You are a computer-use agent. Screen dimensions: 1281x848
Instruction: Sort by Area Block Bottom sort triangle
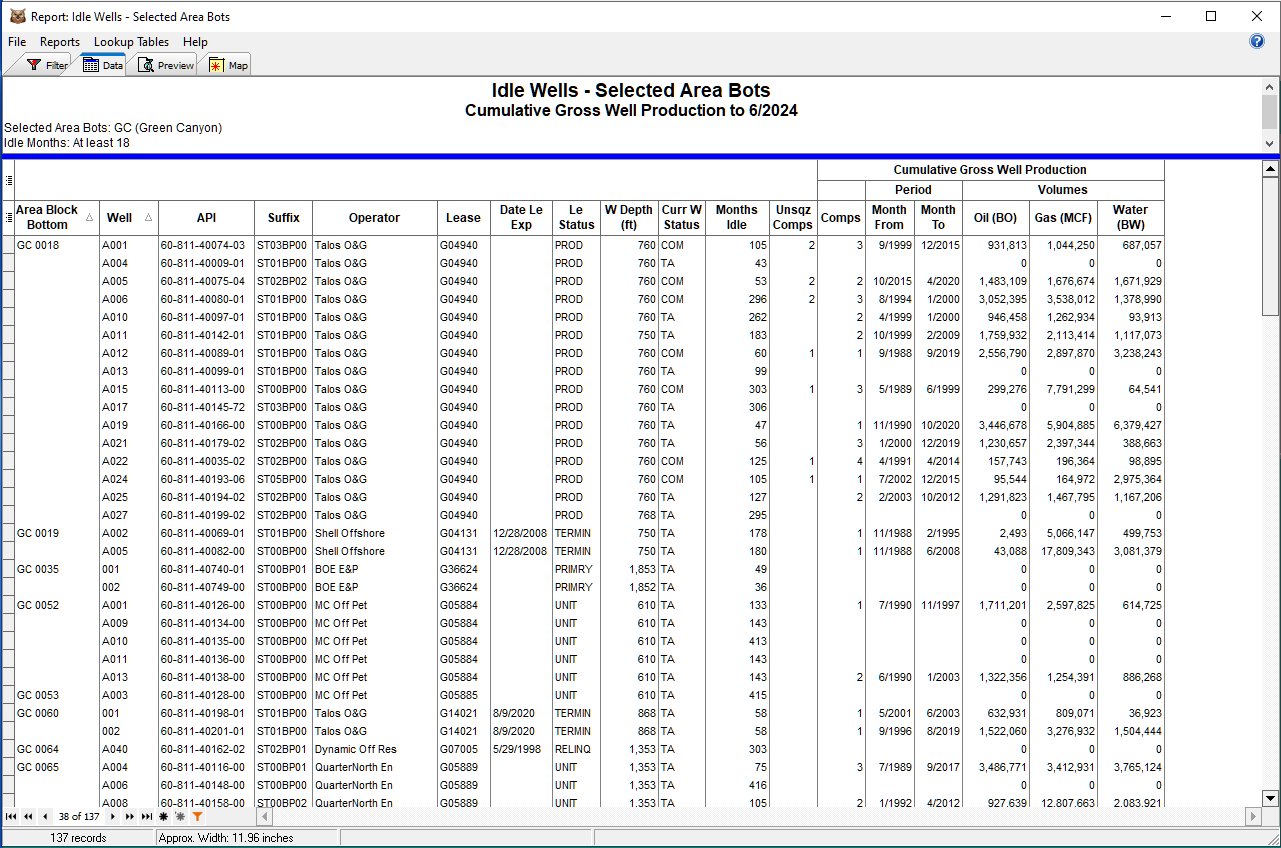tap(90, 217)
